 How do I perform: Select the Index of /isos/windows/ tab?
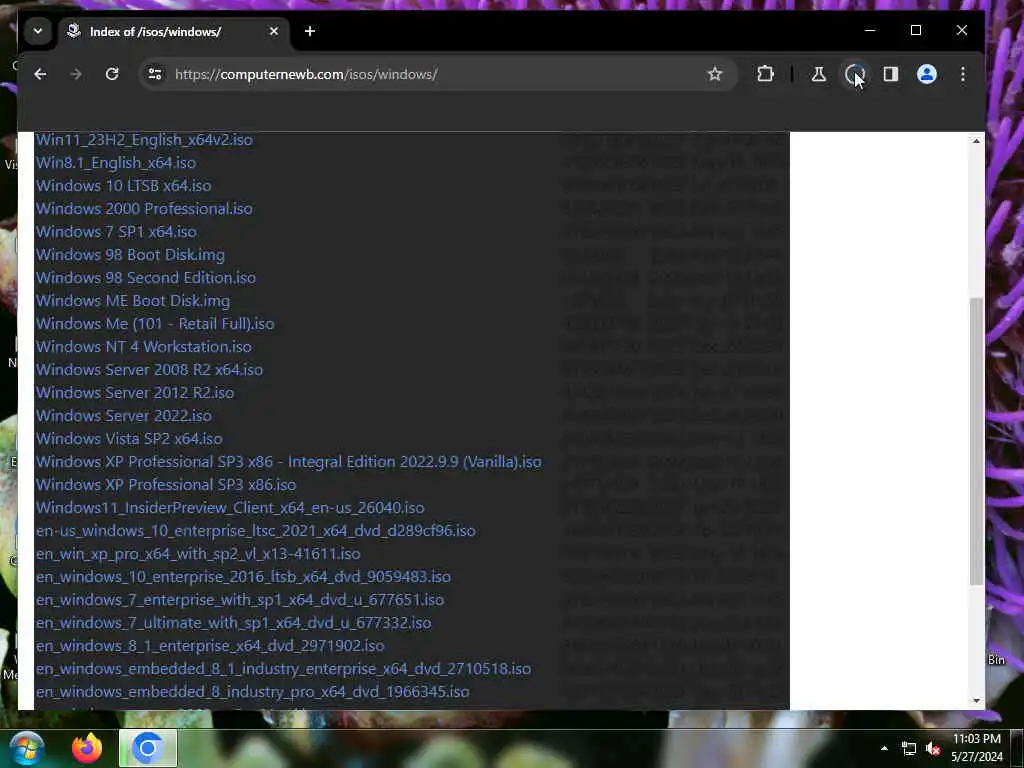click(x=174, y=31)
